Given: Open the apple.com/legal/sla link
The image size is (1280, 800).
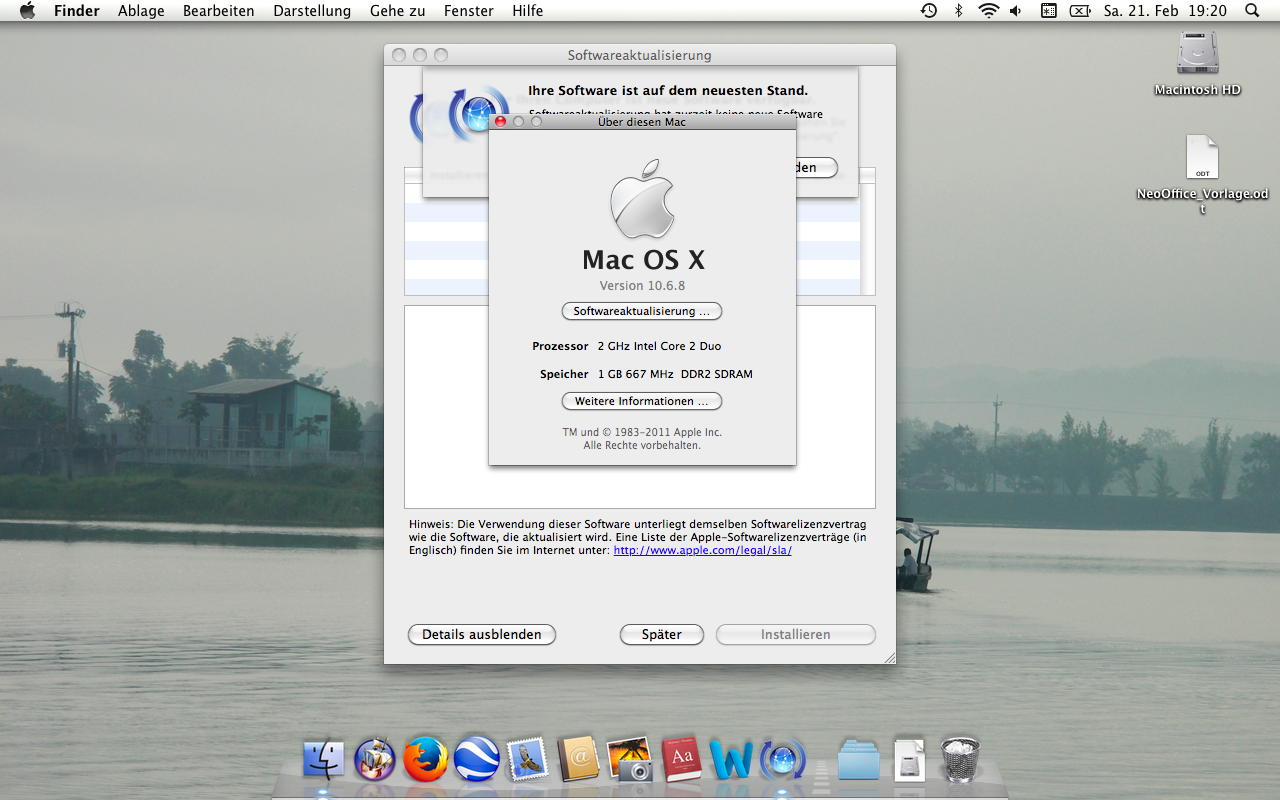Looking at the screenshot, I should point(702,550).
